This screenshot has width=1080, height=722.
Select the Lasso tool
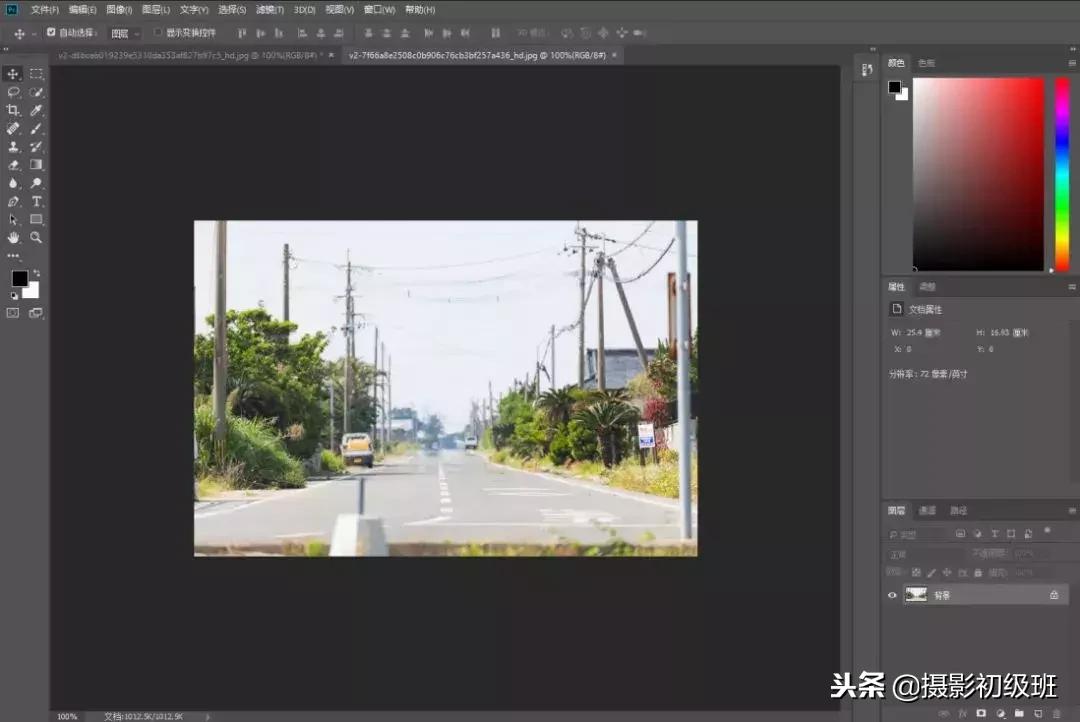[x=13, y=92]
